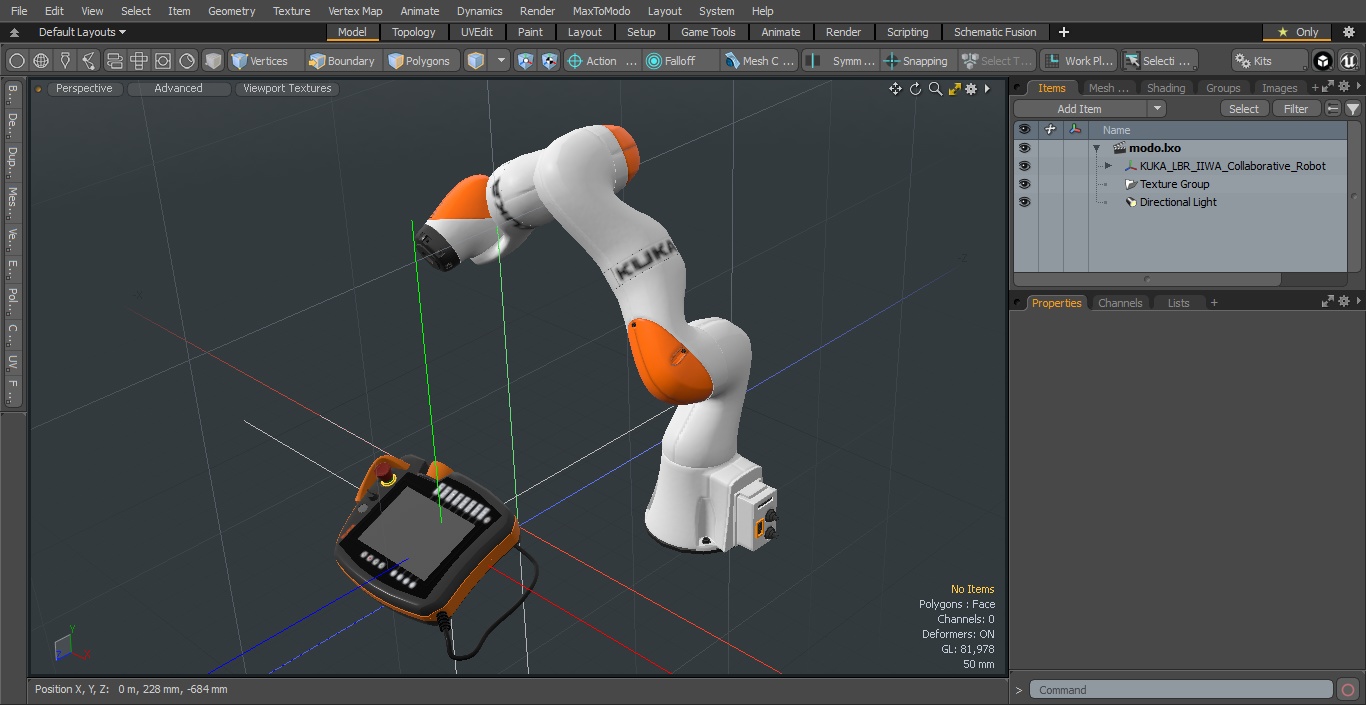Open settings gear in Items panel header
The height and width of the screenshot is (705, 1366).
1345,88
